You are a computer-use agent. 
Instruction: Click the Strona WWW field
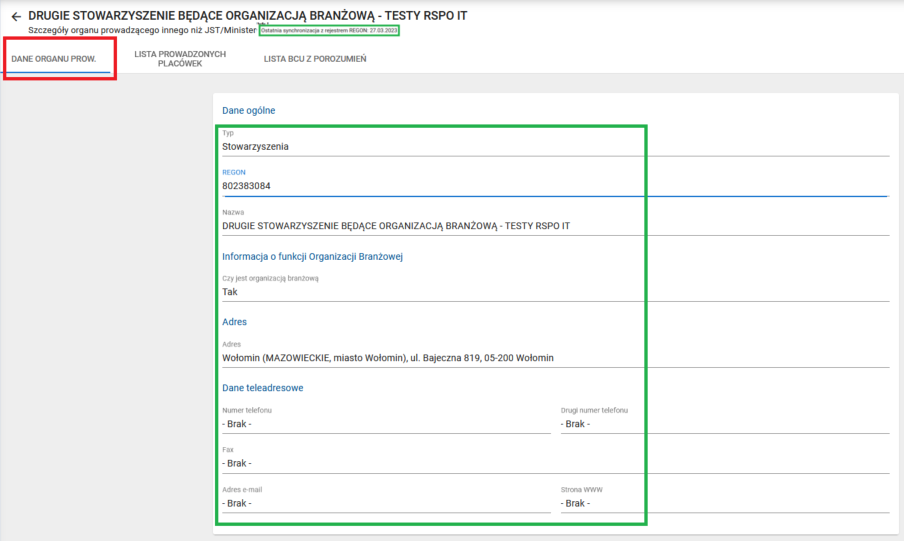point(724,503)
